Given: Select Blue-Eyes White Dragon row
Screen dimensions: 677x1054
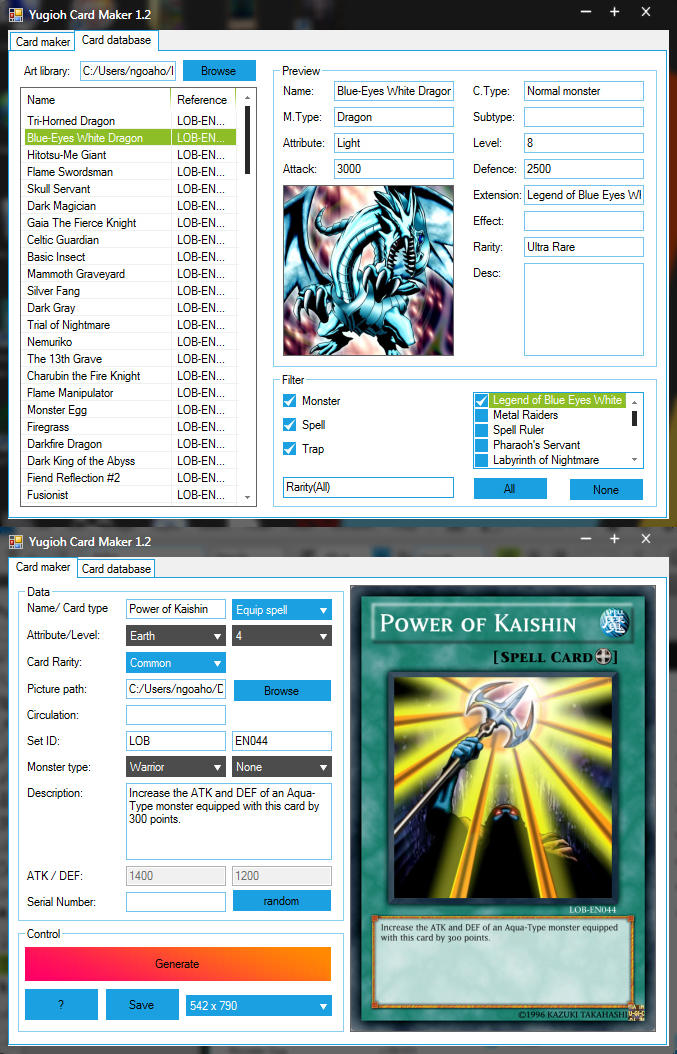Looking at the screenshot, I should coord(129,138).
